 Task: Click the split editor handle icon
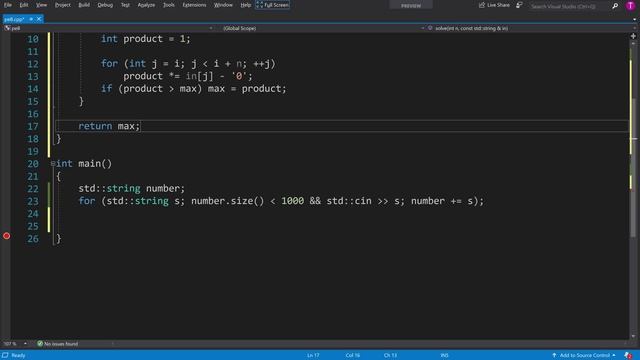tap(633, 36)
